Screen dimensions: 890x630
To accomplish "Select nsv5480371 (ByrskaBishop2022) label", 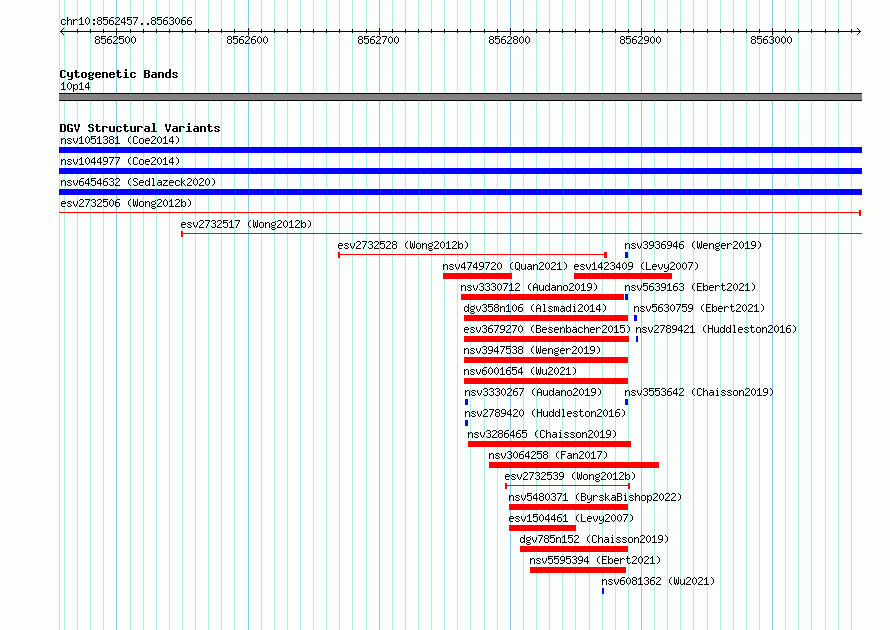I will pos(595,497).
